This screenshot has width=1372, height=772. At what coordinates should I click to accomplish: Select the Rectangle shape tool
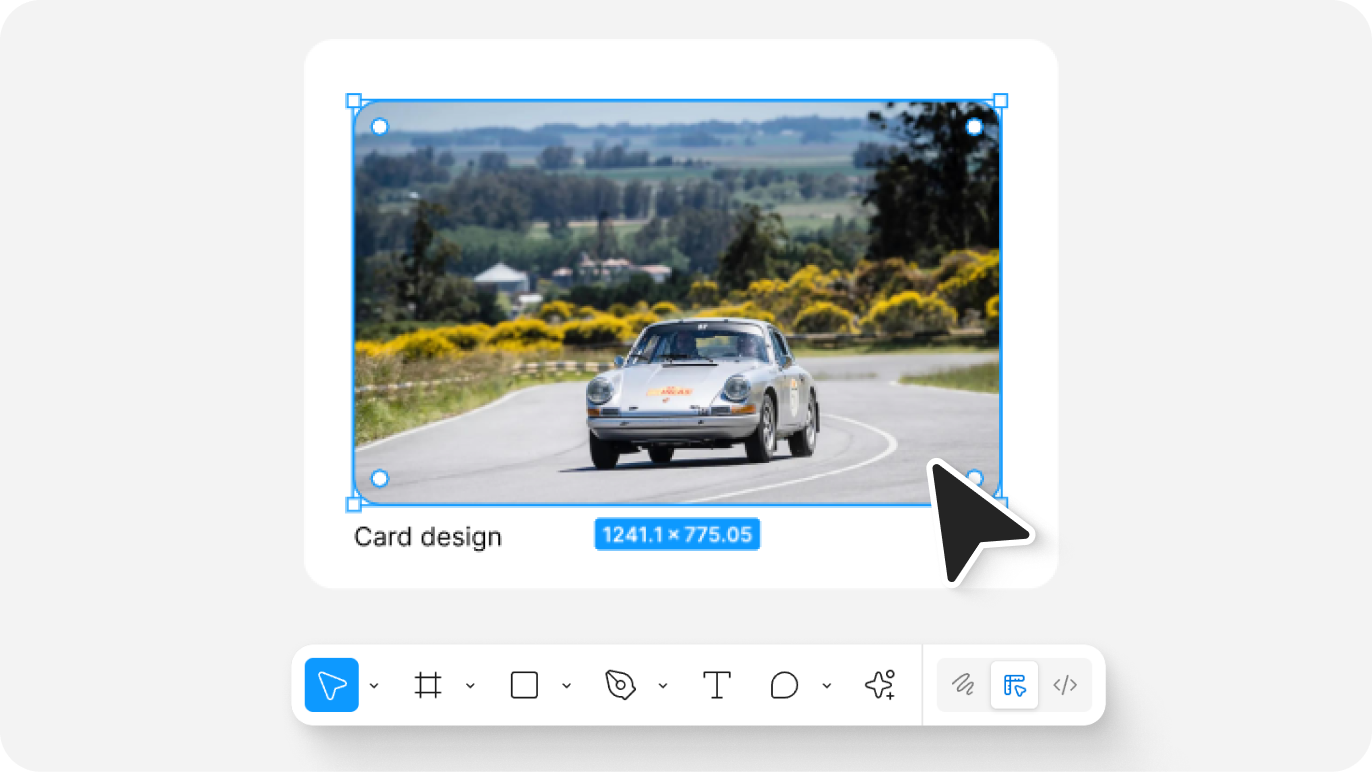click(524, 685)
